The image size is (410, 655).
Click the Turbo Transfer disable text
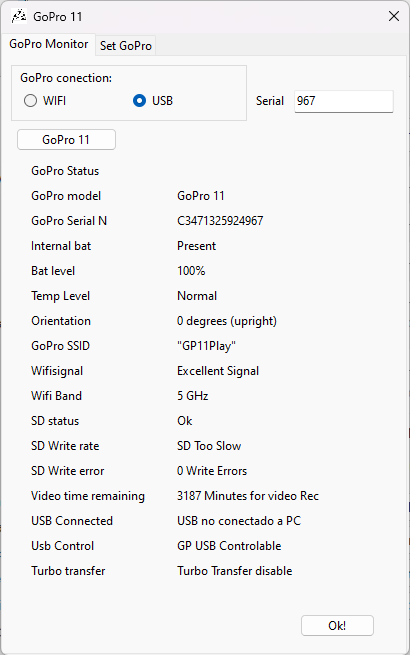[234, 571]
